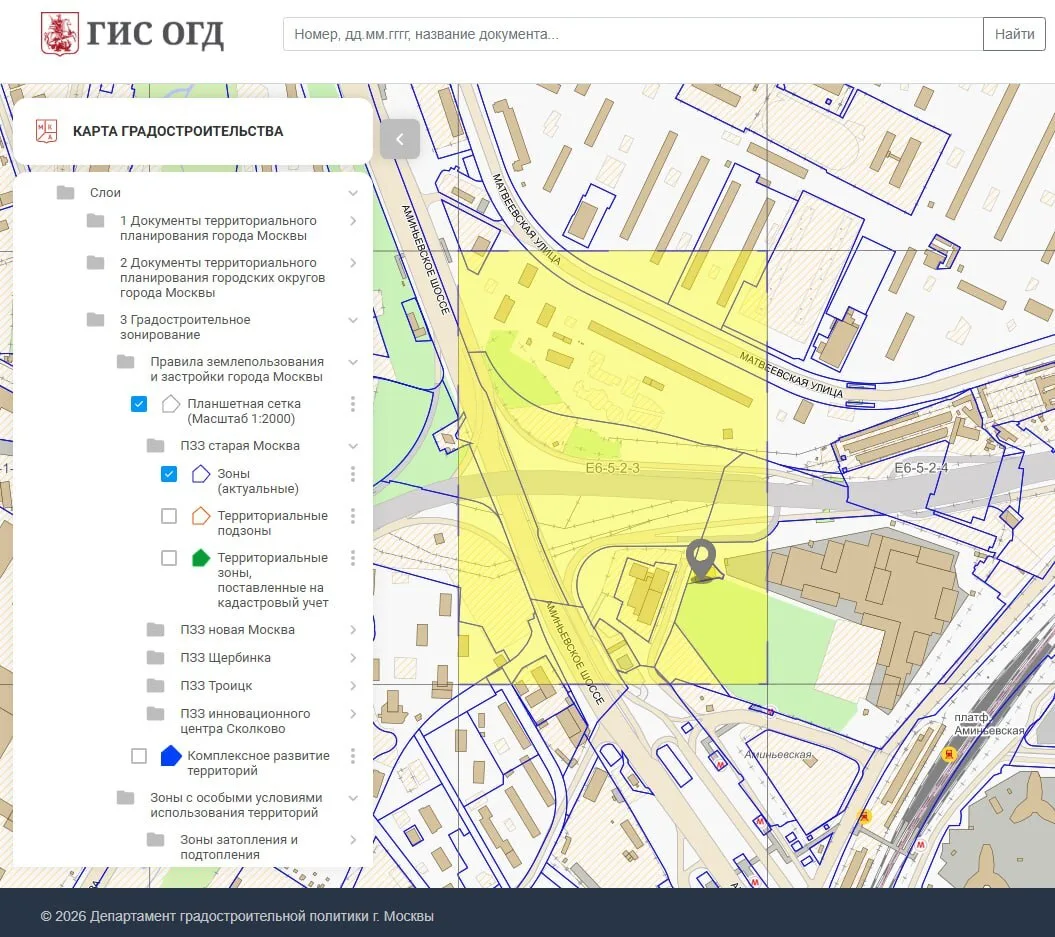
Task: Open options menu for Планшетная сетка layer
Action: [353, 404]
